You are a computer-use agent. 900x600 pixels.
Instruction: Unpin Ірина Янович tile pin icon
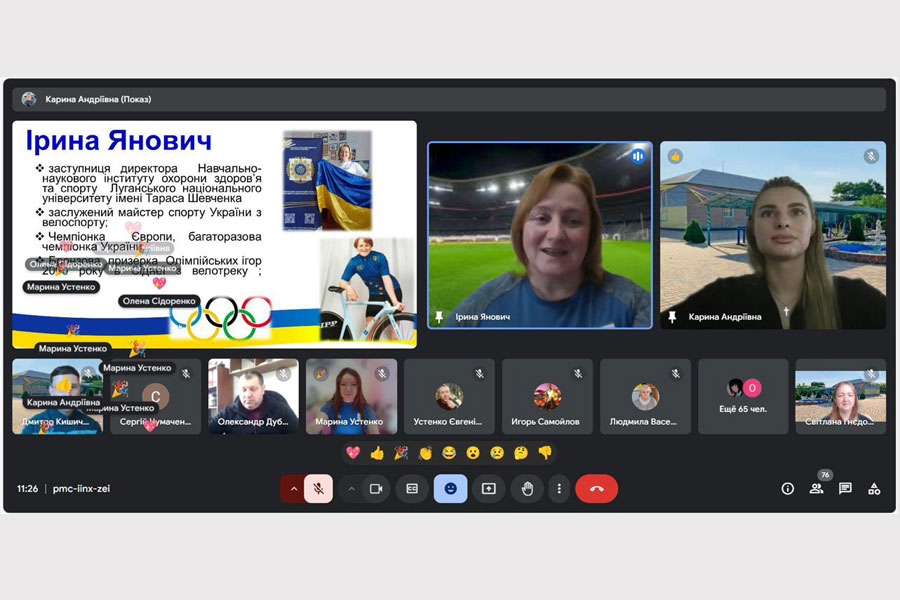[439, 317]
